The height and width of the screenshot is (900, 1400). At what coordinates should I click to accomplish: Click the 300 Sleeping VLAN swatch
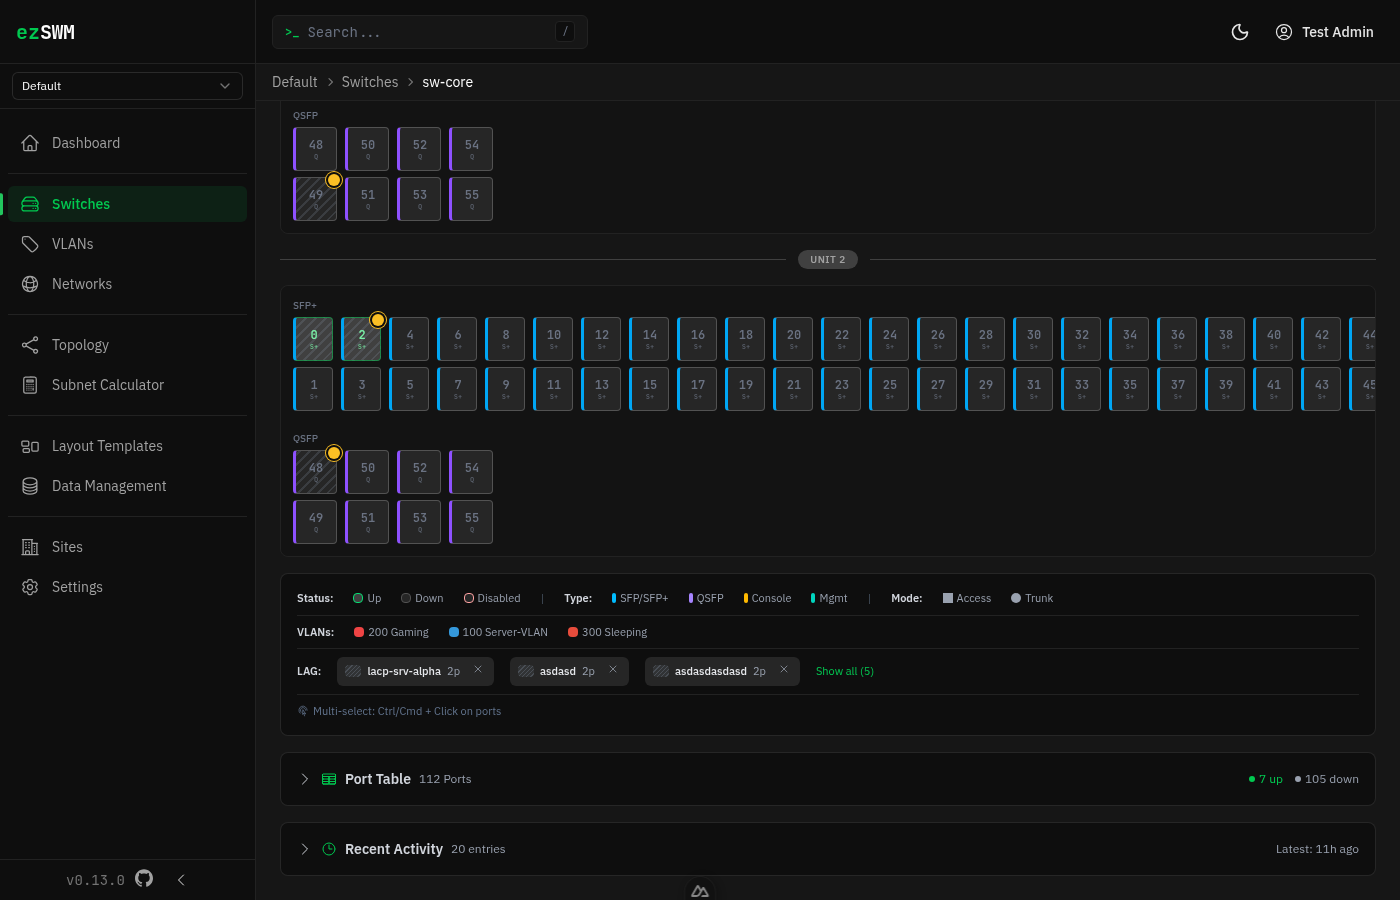573,632
